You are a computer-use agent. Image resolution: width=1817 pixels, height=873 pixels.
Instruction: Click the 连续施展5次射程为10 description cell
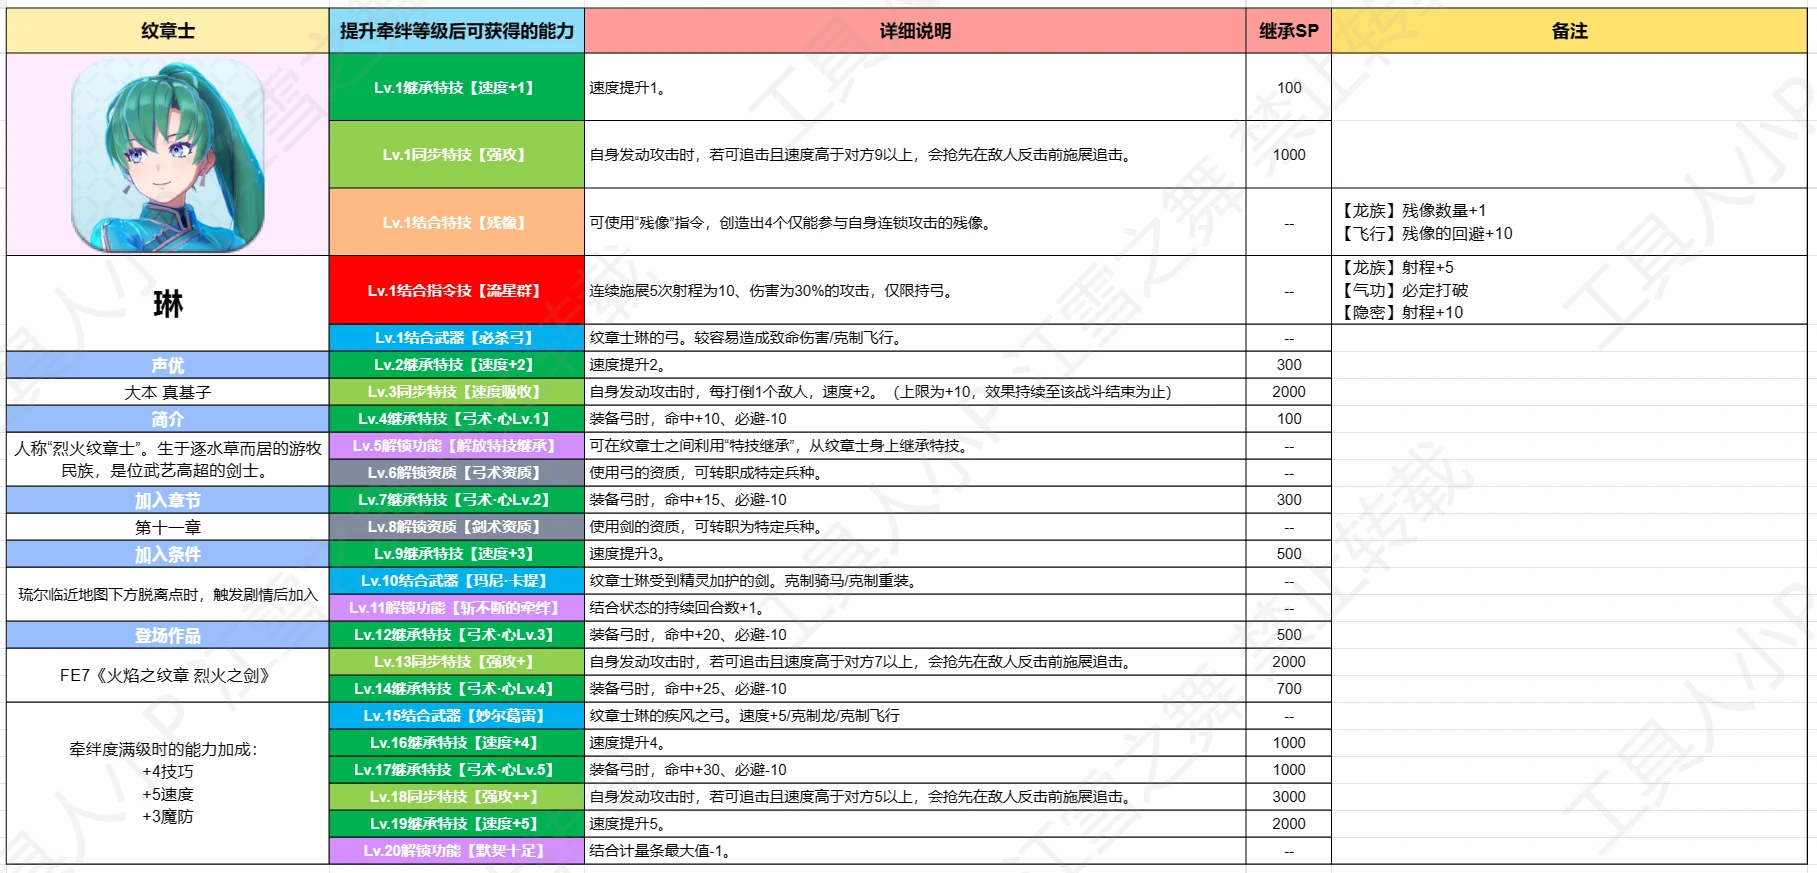(x=915, y=290)
